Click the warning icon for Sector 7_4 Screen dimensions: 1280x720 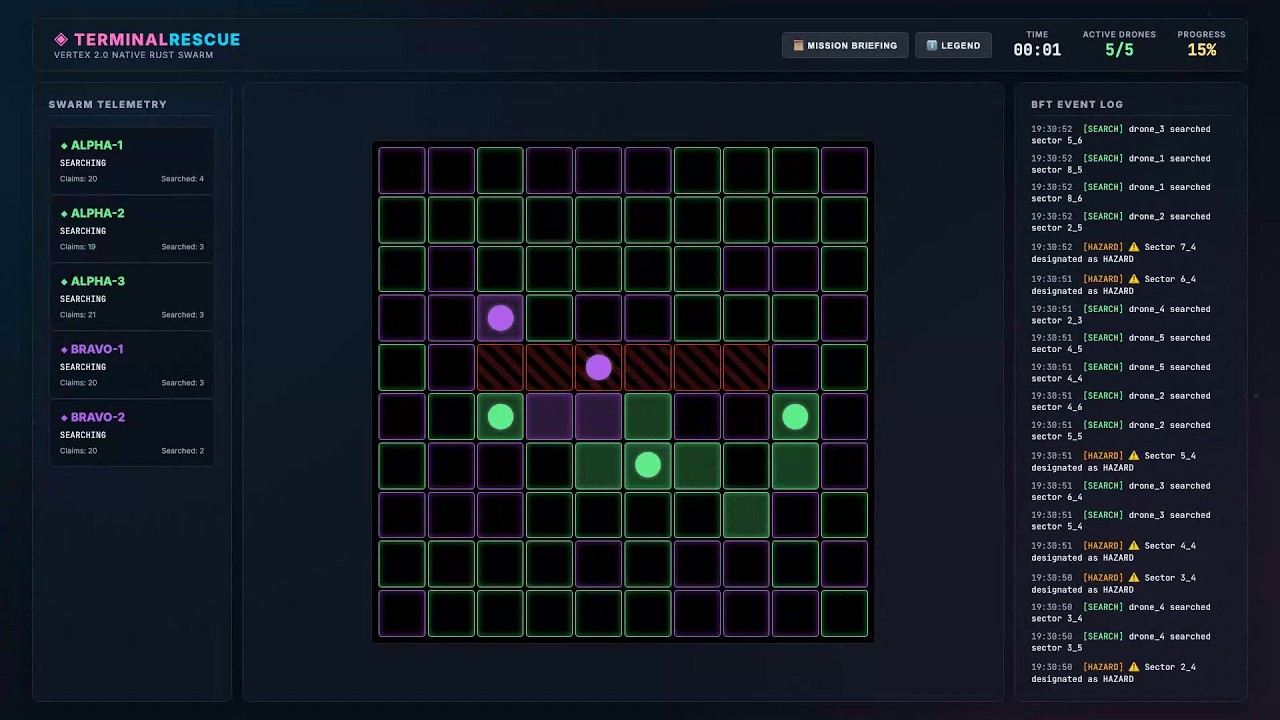point(1134,247)
